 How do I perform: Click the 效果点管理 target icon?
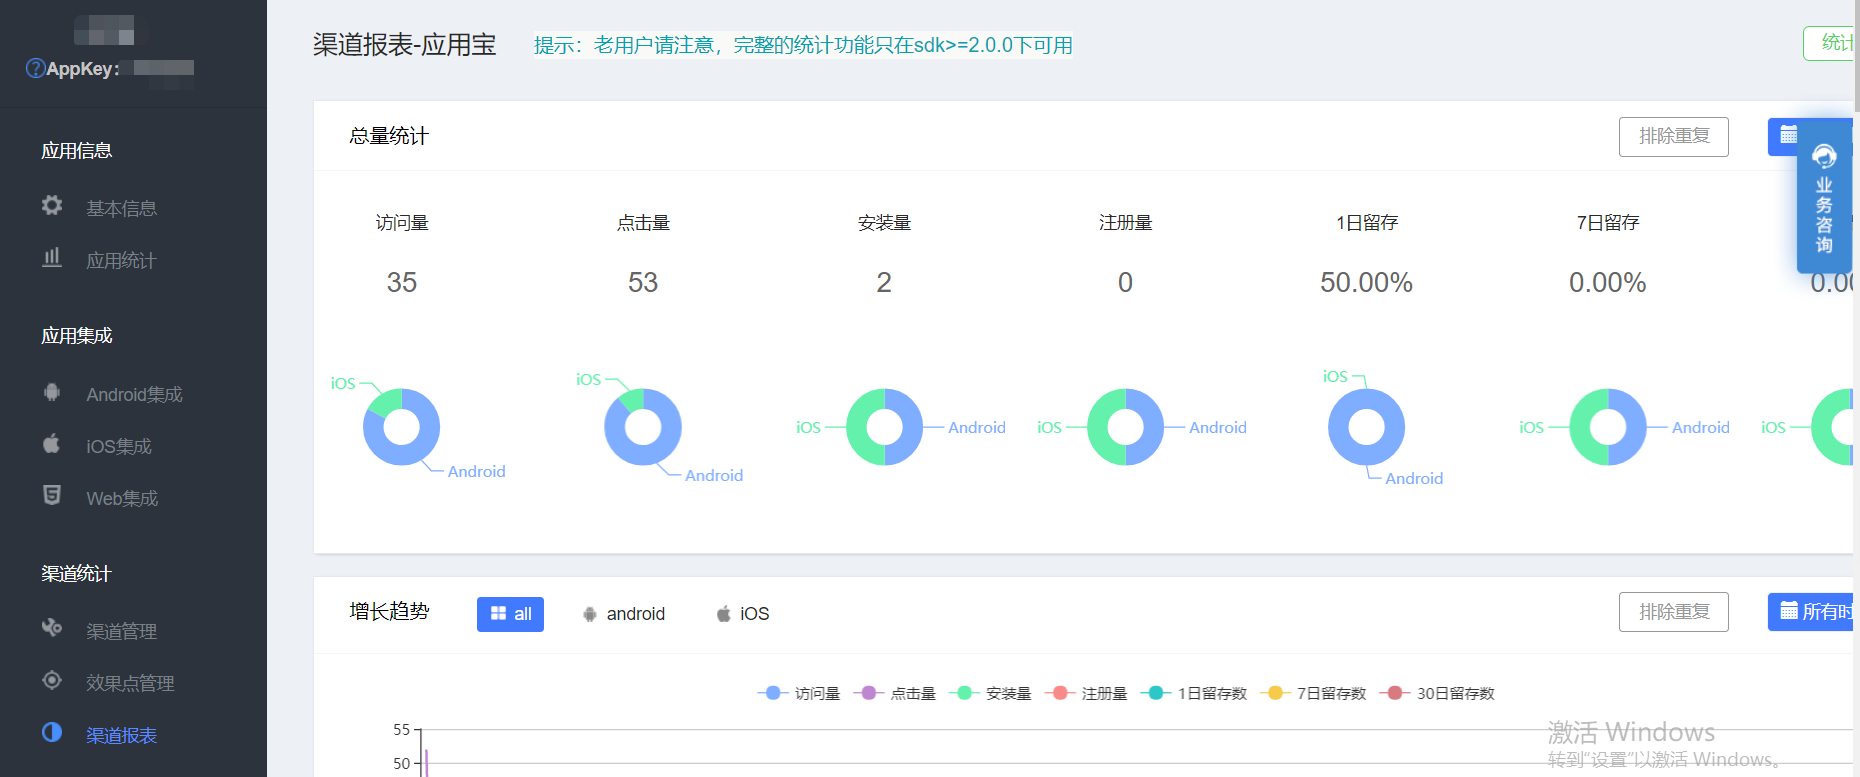tap(52, 681)
